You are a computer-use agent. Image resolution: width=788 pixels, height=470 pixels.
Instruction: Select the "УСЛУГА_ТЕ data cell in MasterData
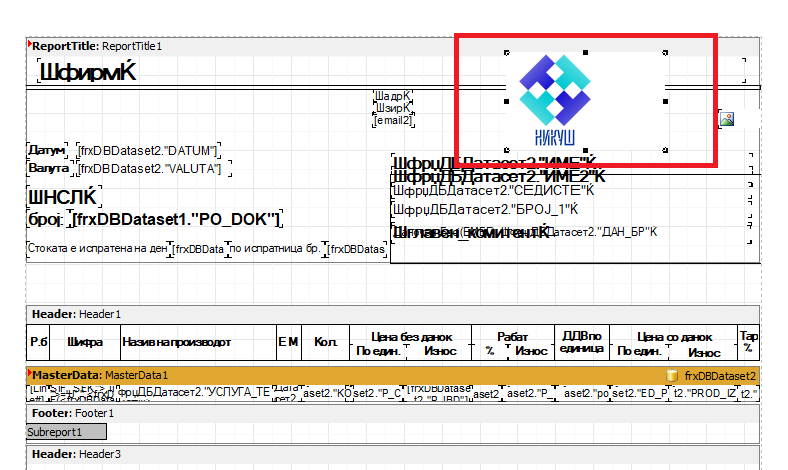pos(194,393)
